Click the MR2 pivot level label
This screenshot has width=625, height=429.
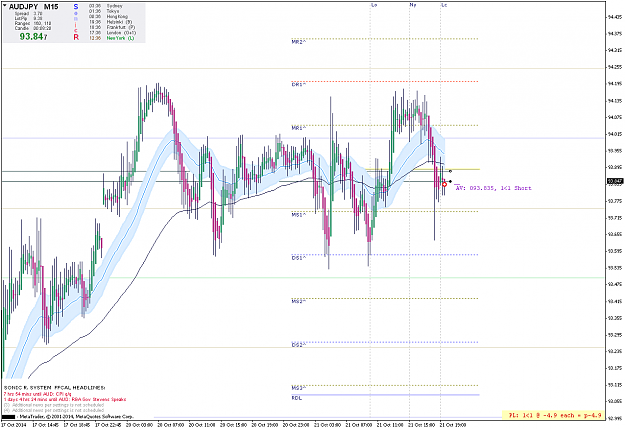coord(299,41)
